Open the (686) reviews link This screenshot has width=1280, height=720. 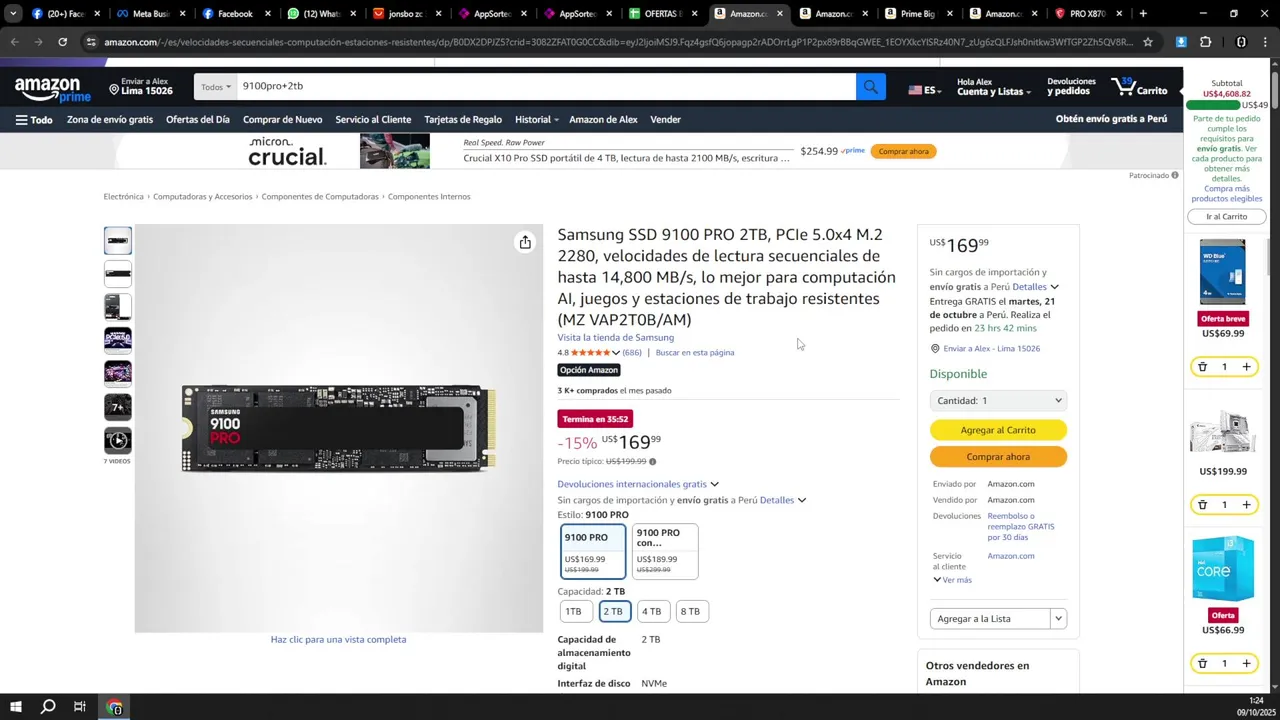pyautogui.click(x=632, y=353)
